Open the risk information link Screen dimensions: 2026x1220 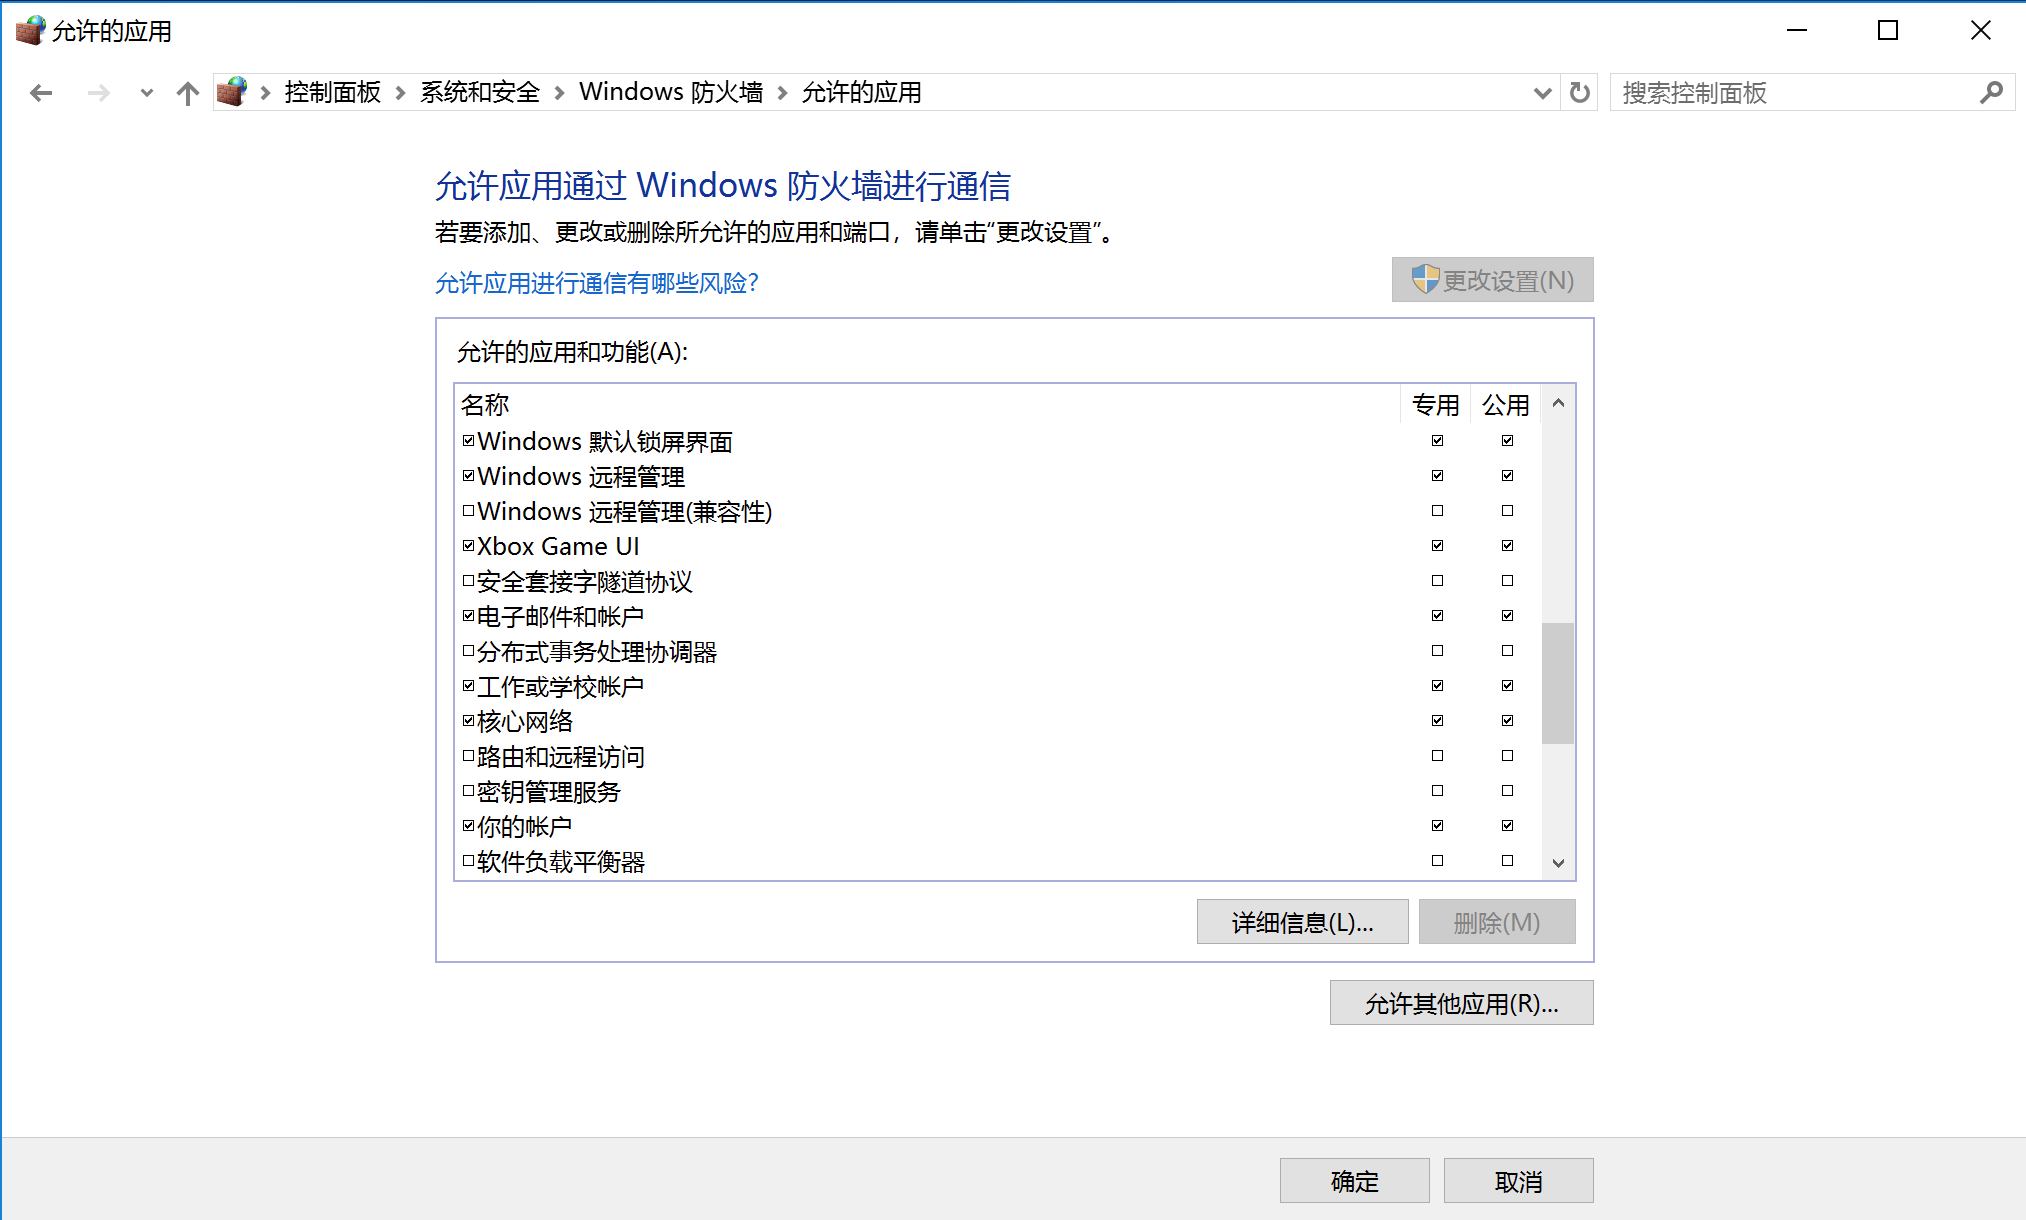[596, 283]
